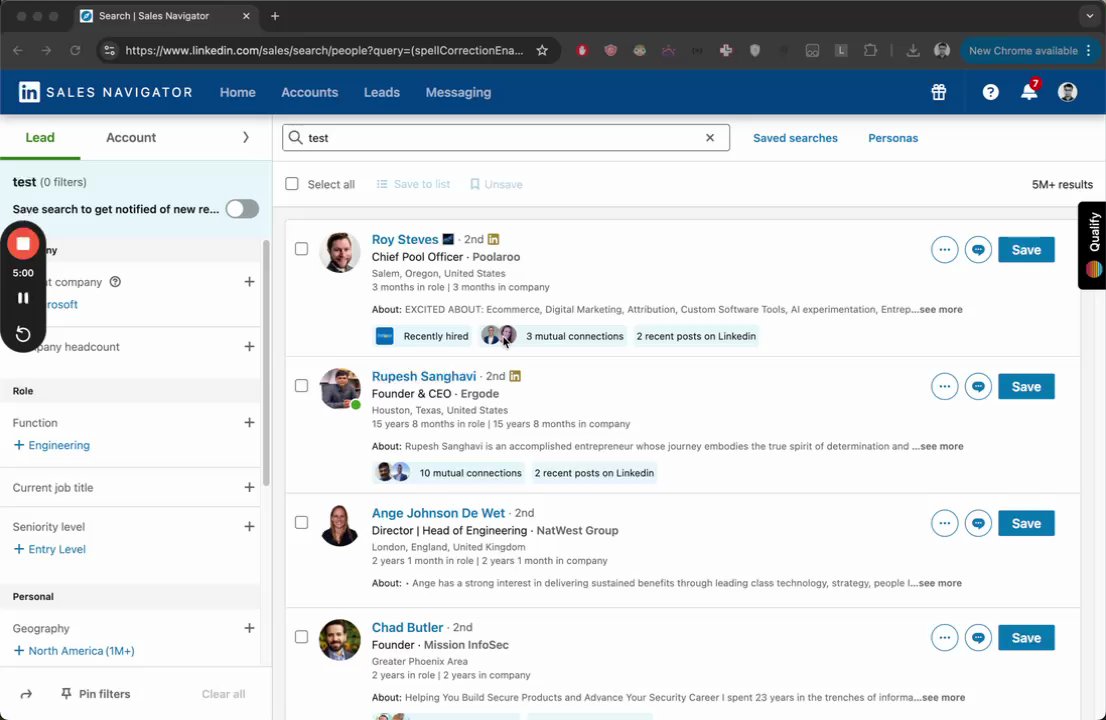The image size is (1106, 720).
Task: Open Saved searches link
Action: (795, 138)
